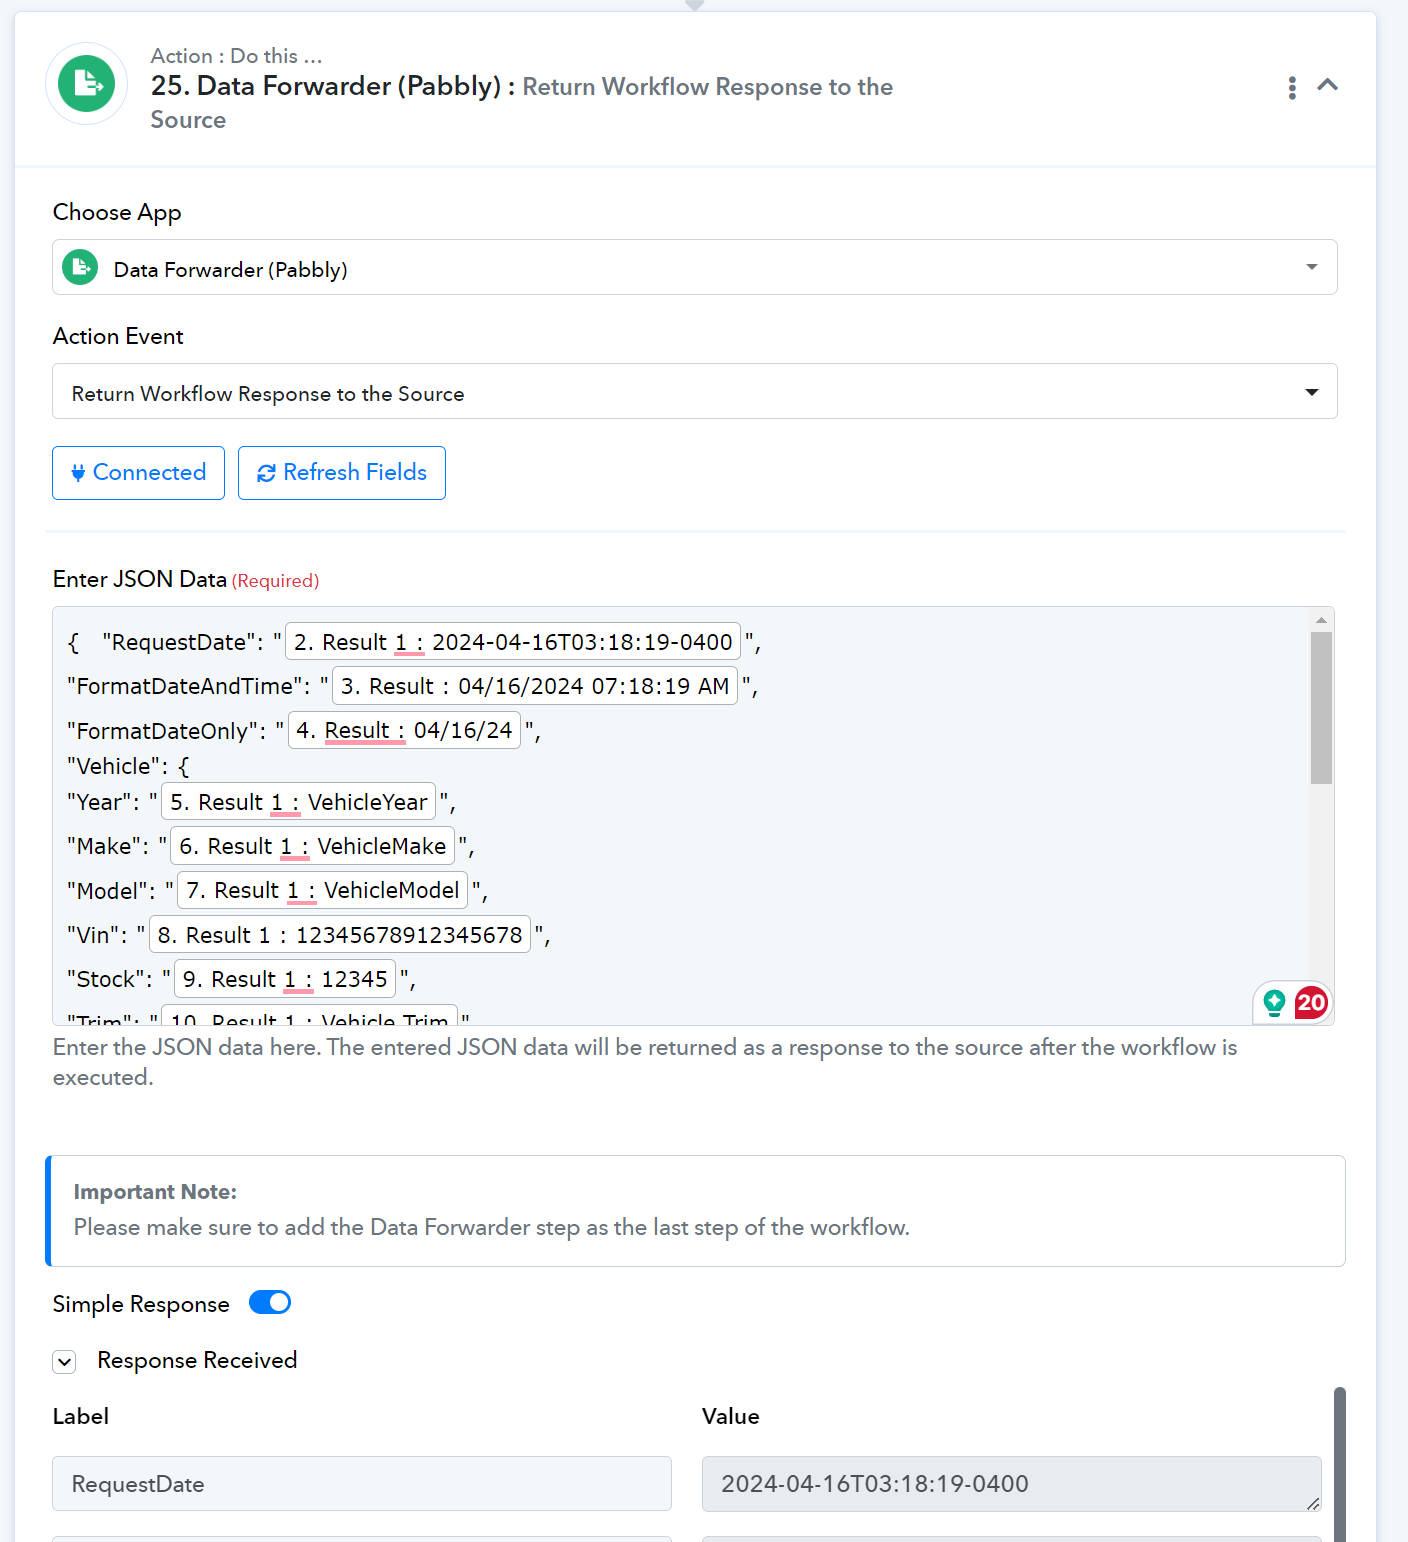This screenshot has height=1542, width=1408.
Task: Click the '9. Result 1 : 12345' tag
Action: (285, 979)
